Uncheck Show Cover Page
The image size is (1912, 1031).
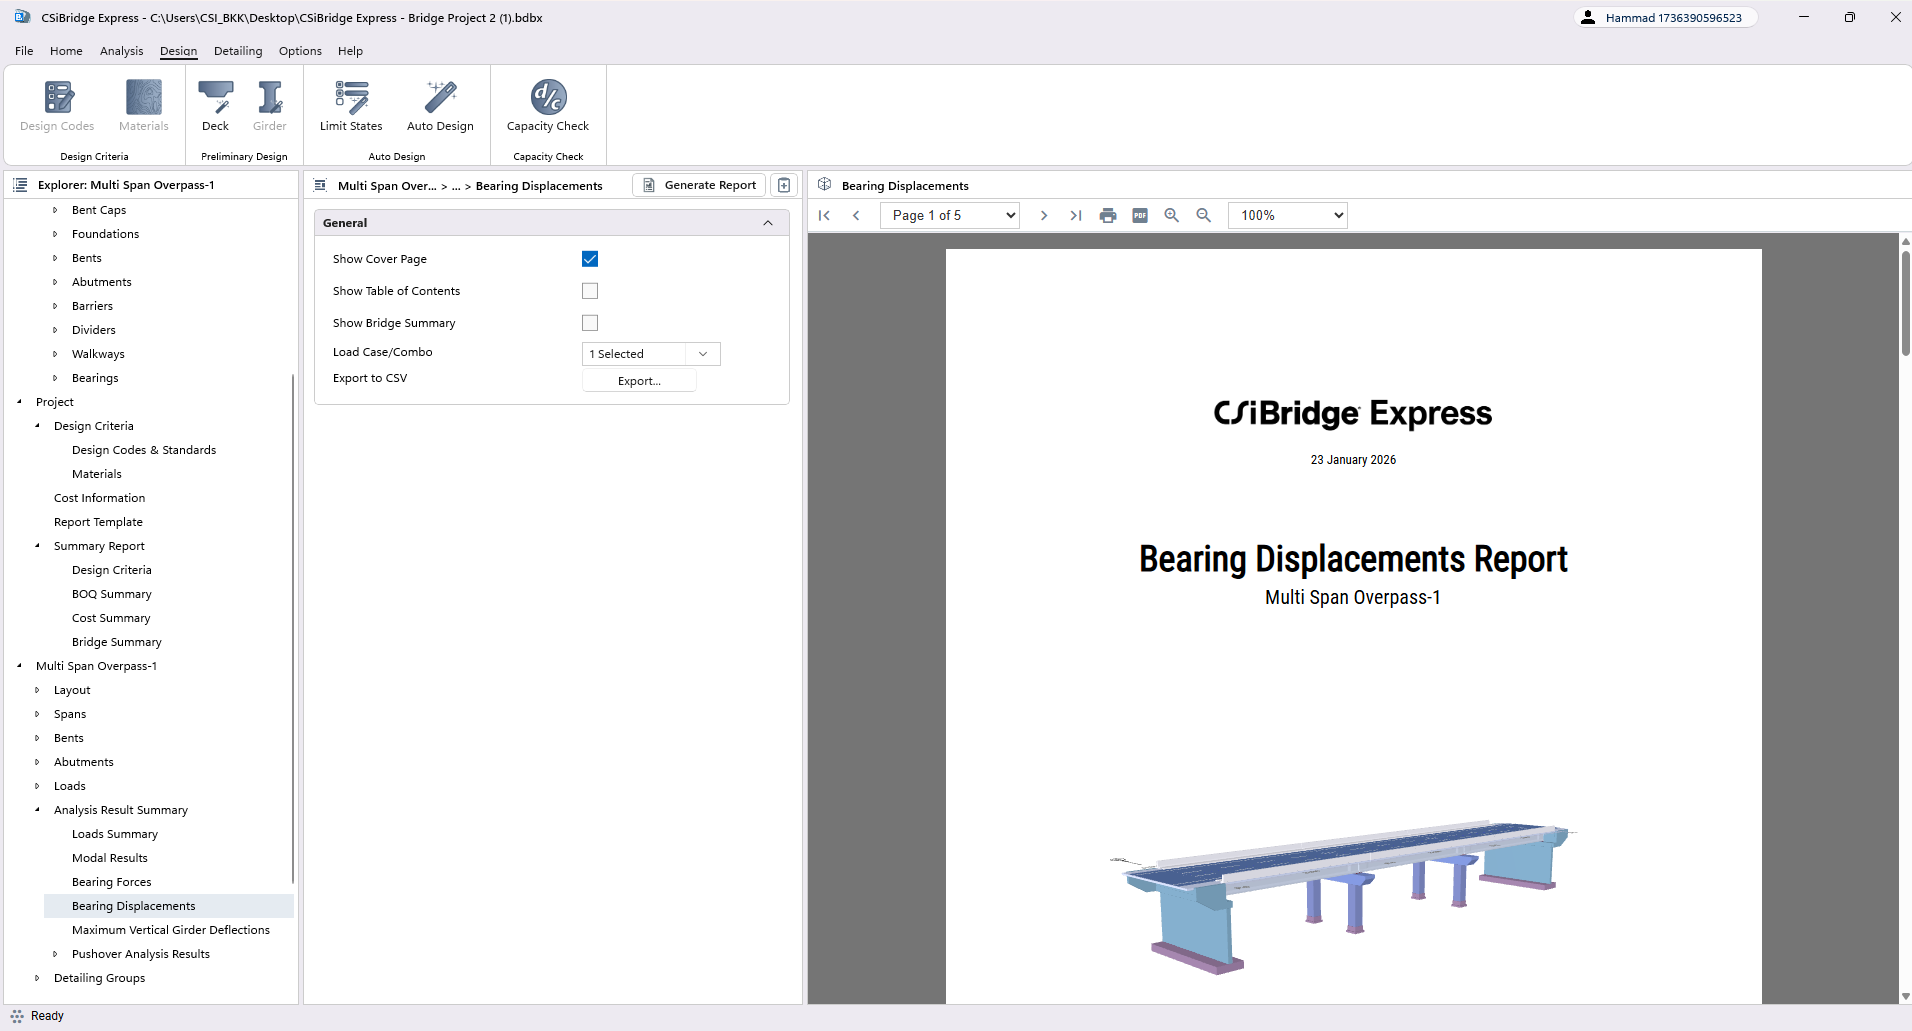point(590,258)
